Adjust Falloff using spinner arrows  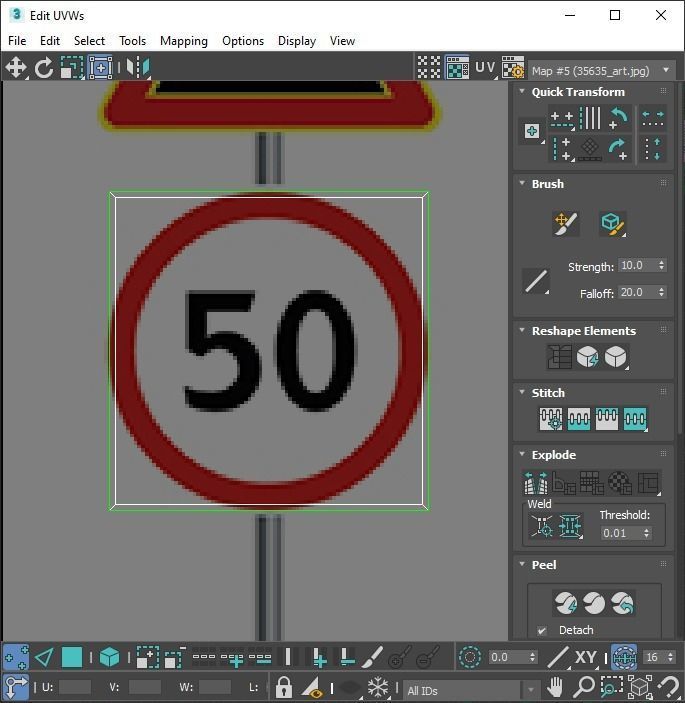pyautogui.click(x=661, y=292)
